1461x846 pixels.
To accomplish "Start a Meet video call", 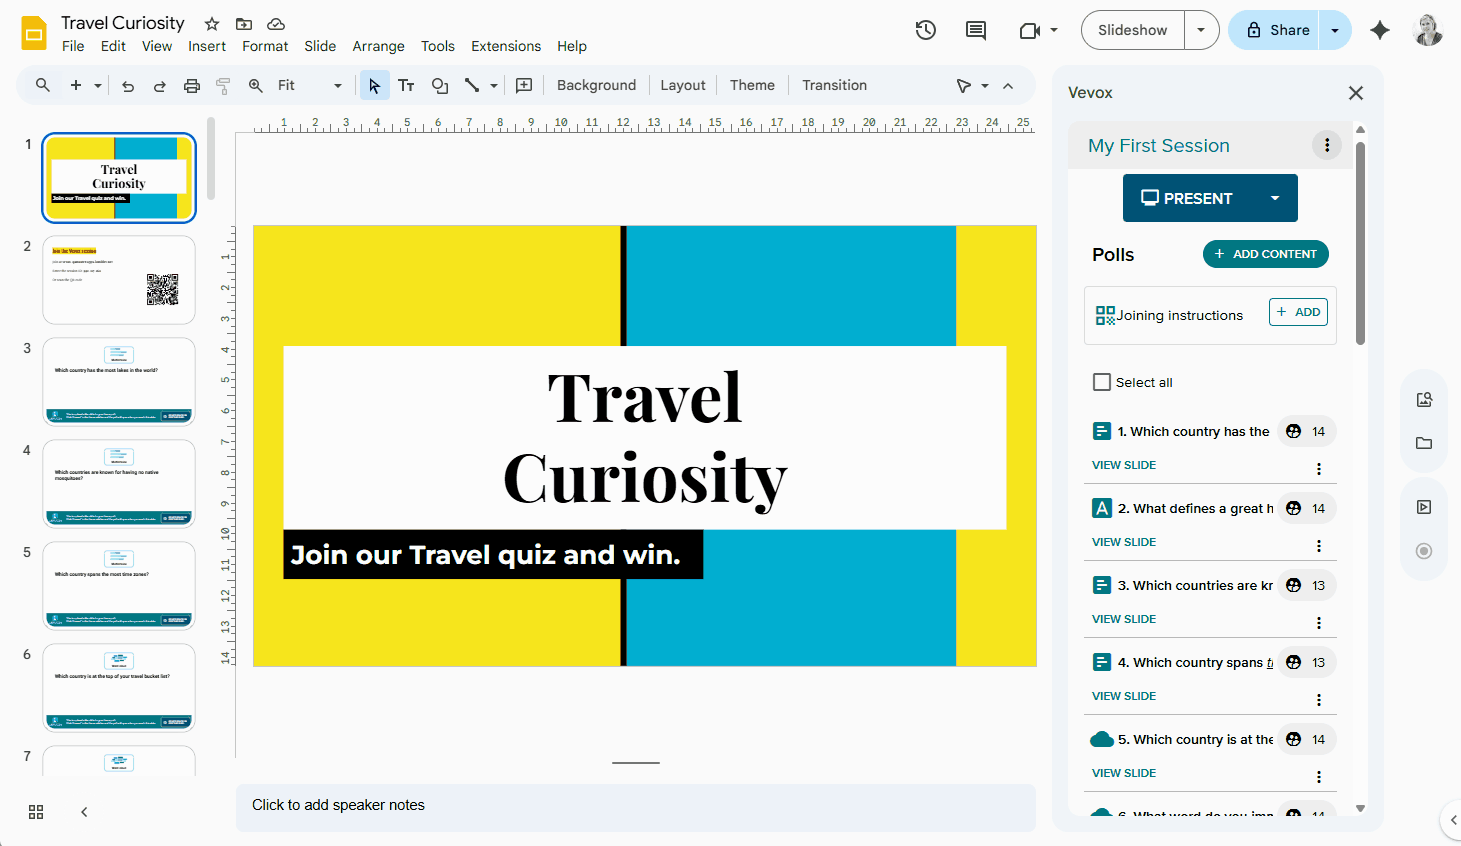I will [1031, 30].
